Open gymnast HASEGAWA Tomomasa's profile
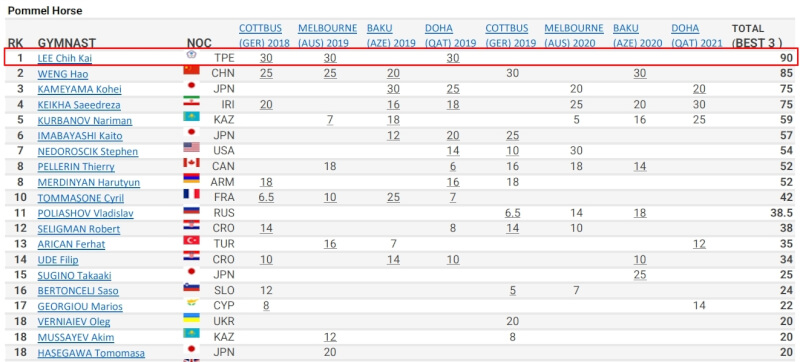 coord(91,353)
